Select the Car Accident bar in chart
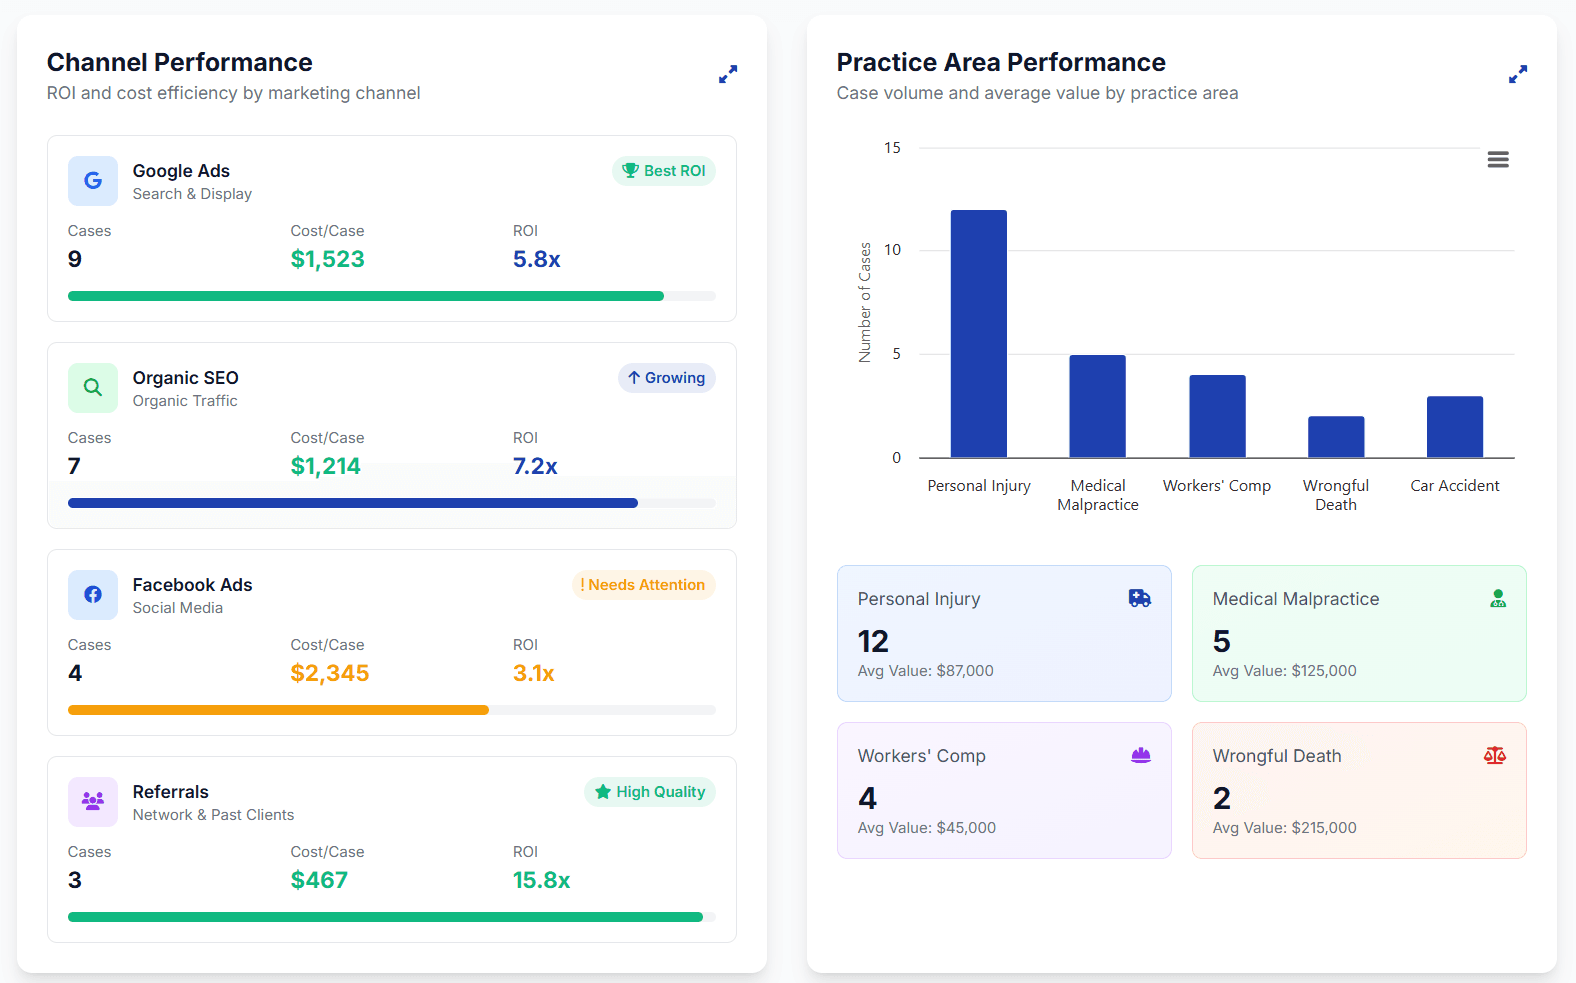 (1455, 427)
